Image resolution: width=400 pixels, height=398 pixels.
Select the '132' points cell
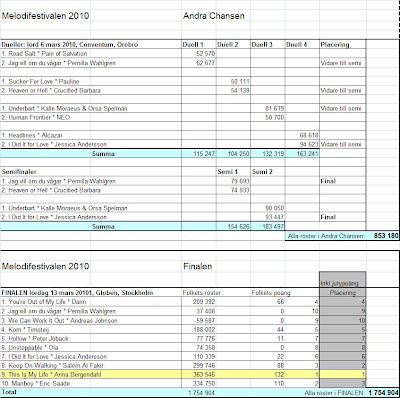pyautogui.click(x=279, y=374)
